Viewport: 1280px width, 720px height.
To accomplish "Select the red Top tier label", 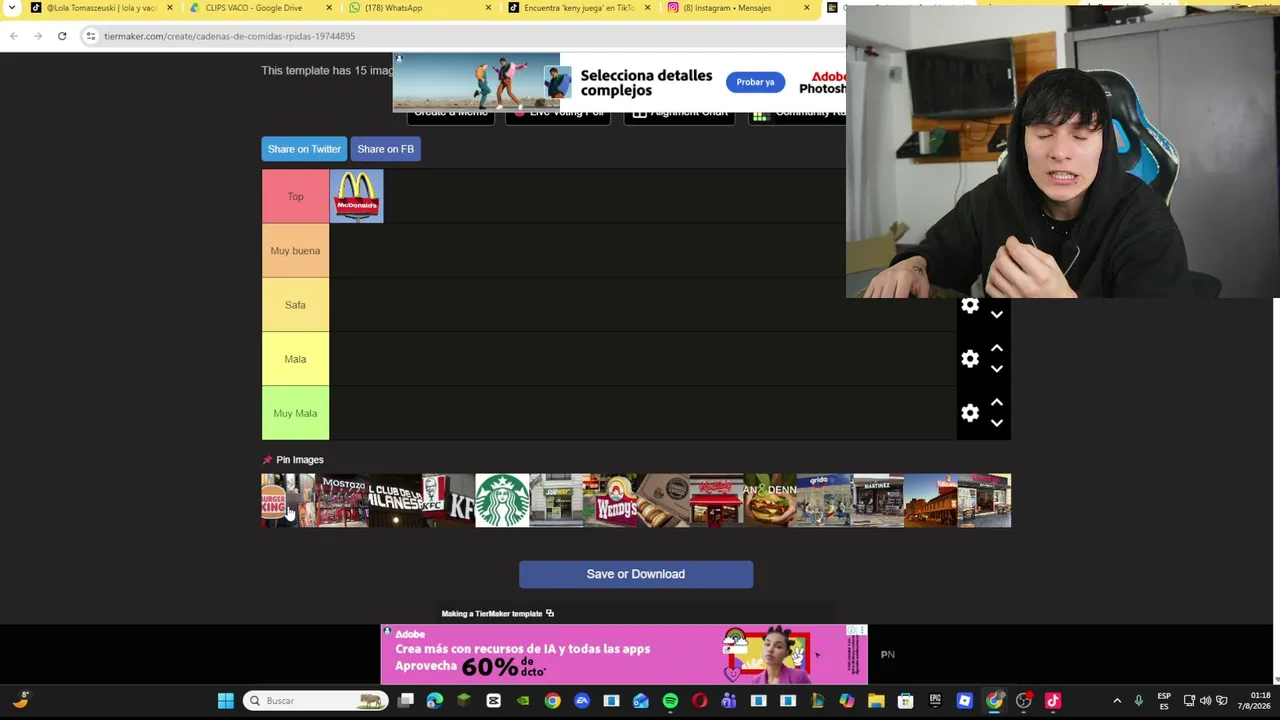I will 295,196.
